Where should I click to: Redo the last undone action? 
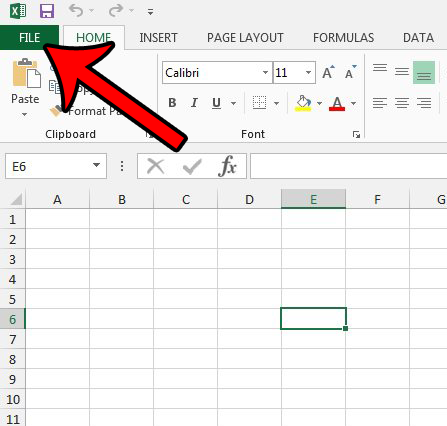116,11
